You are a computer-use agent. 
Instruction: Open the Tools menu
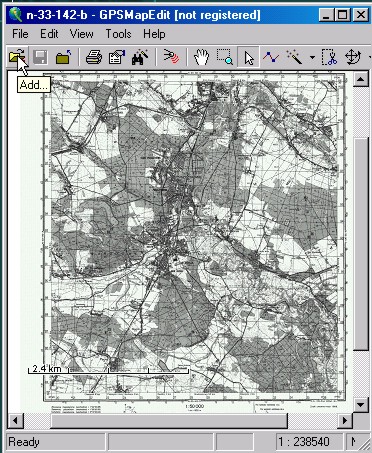coord(118,34)
